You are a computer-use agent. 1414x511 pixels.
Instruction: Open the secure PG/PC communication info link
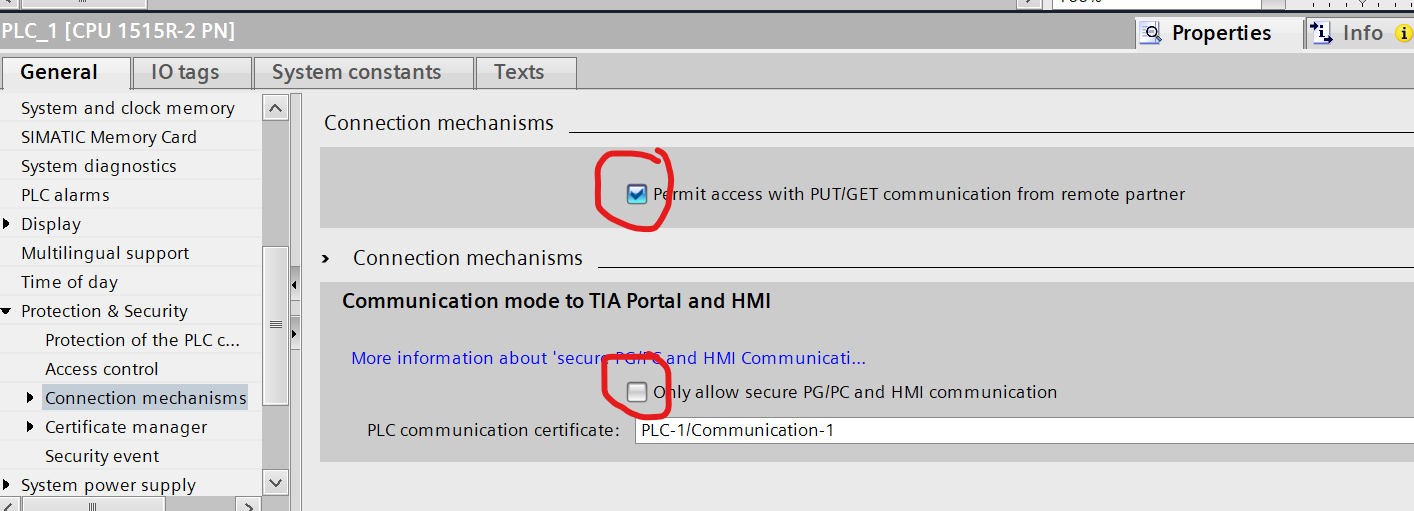[x=608, y=358]
